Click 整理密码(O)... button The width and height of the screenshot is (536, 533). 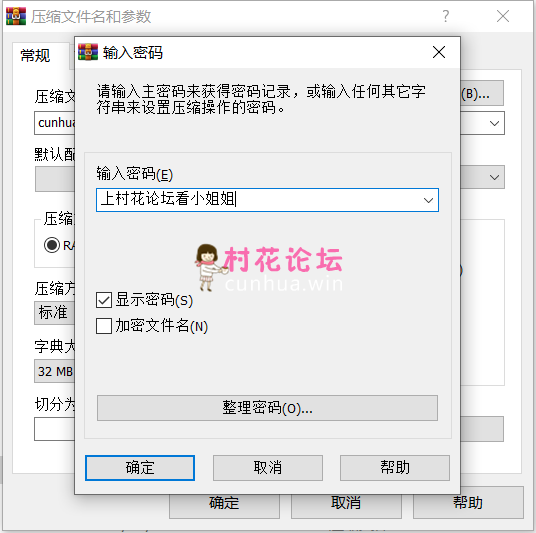267,408
